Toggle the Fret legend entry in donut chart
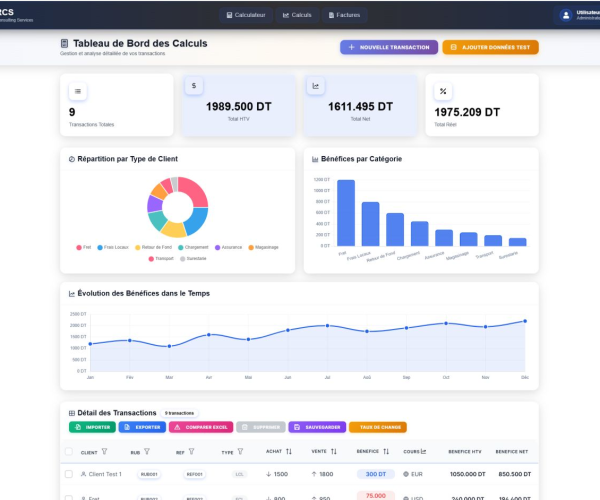 point(84,248)
